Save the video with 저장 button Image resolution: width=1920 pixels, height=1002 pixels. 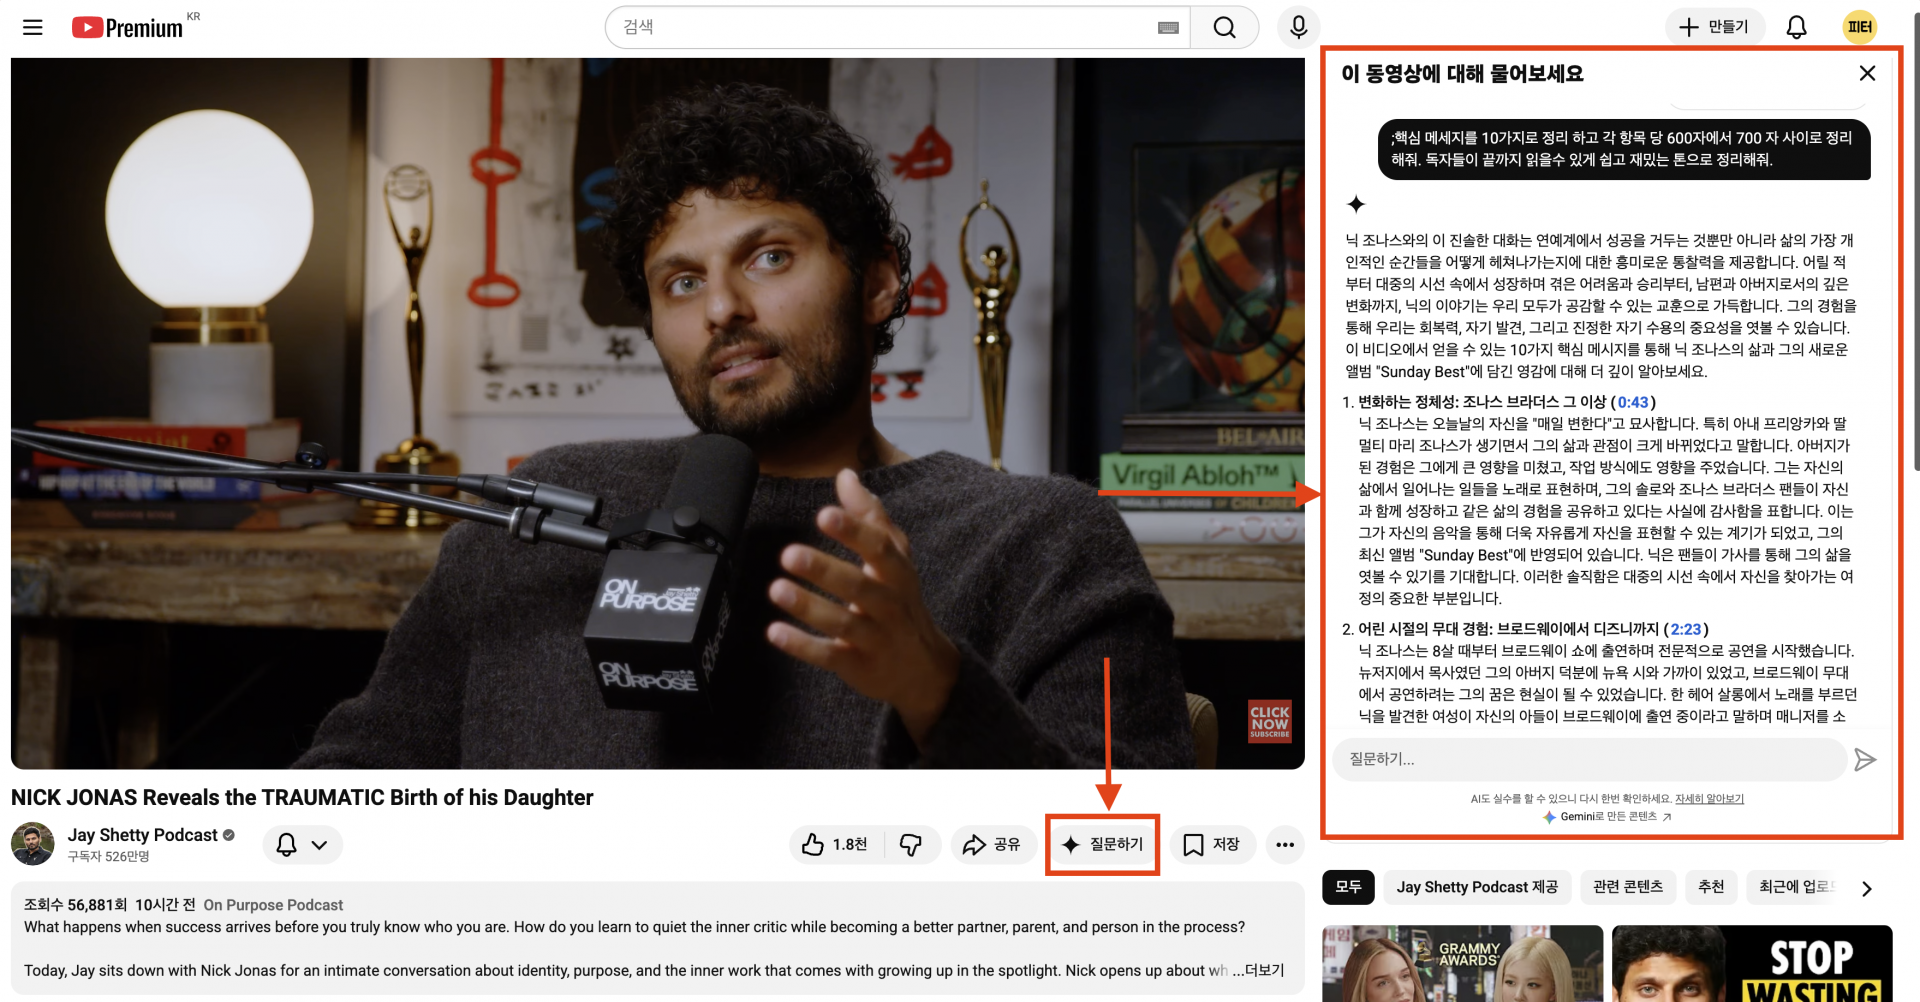coord(1212,845)
